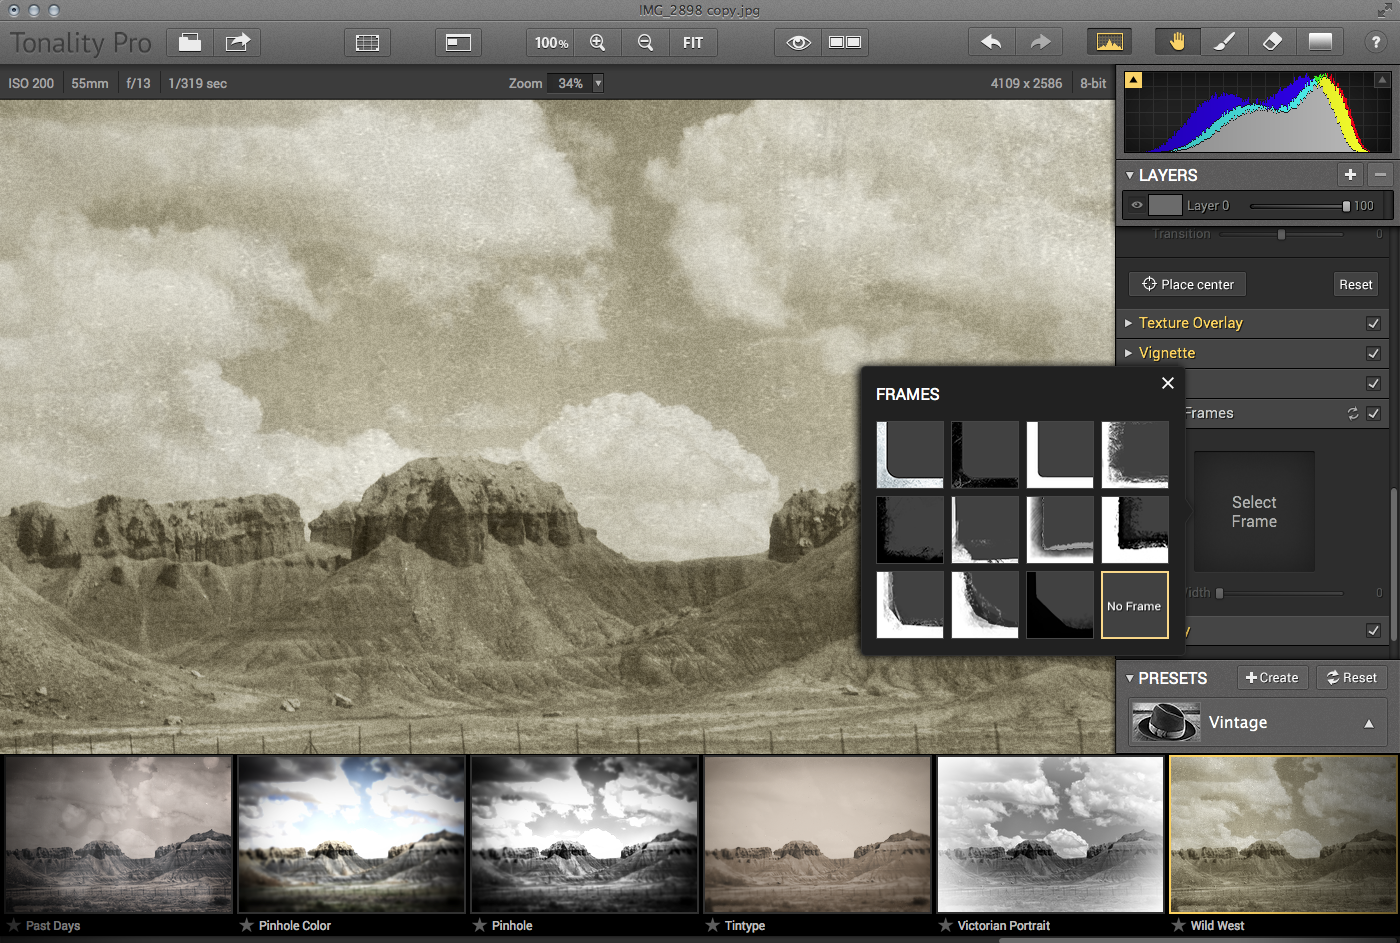This screenshot has height=943, width=1400.
Task: Favorite Wild West preset with star
Action: (1178, 925)
